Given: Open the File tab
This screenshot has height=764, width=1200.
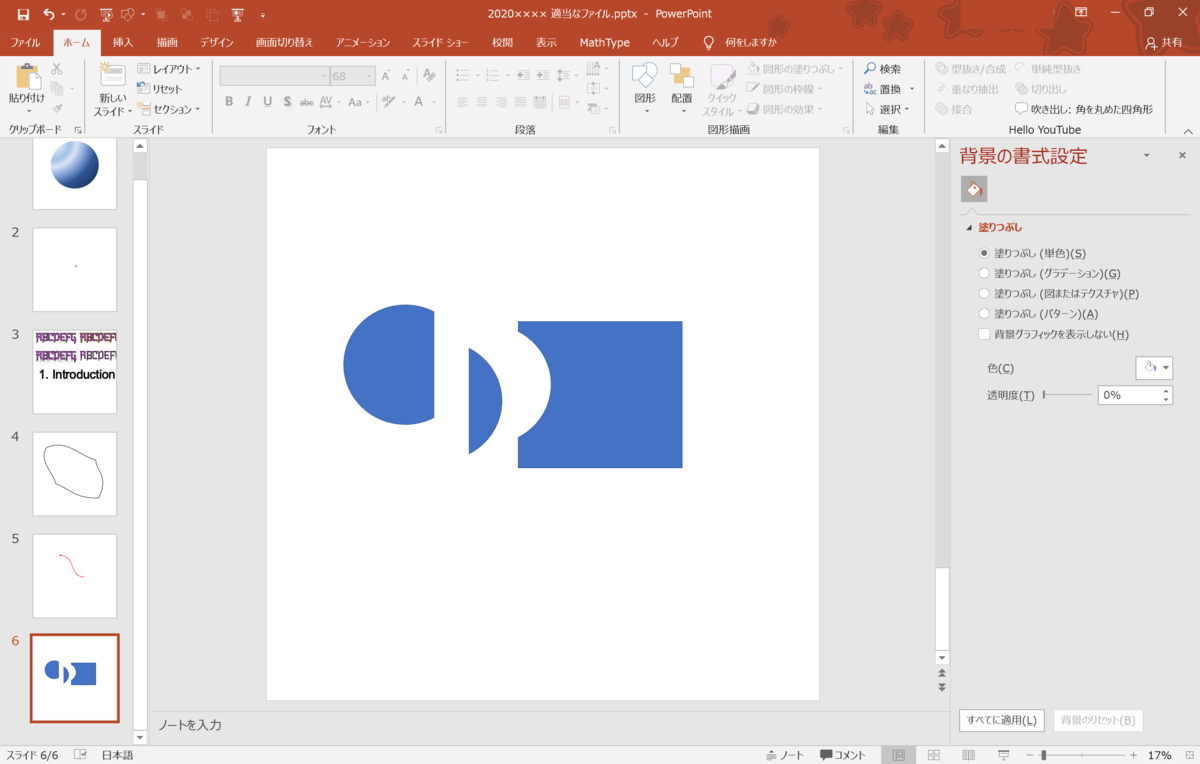Looking at the screenshot, I should [25, 43].
